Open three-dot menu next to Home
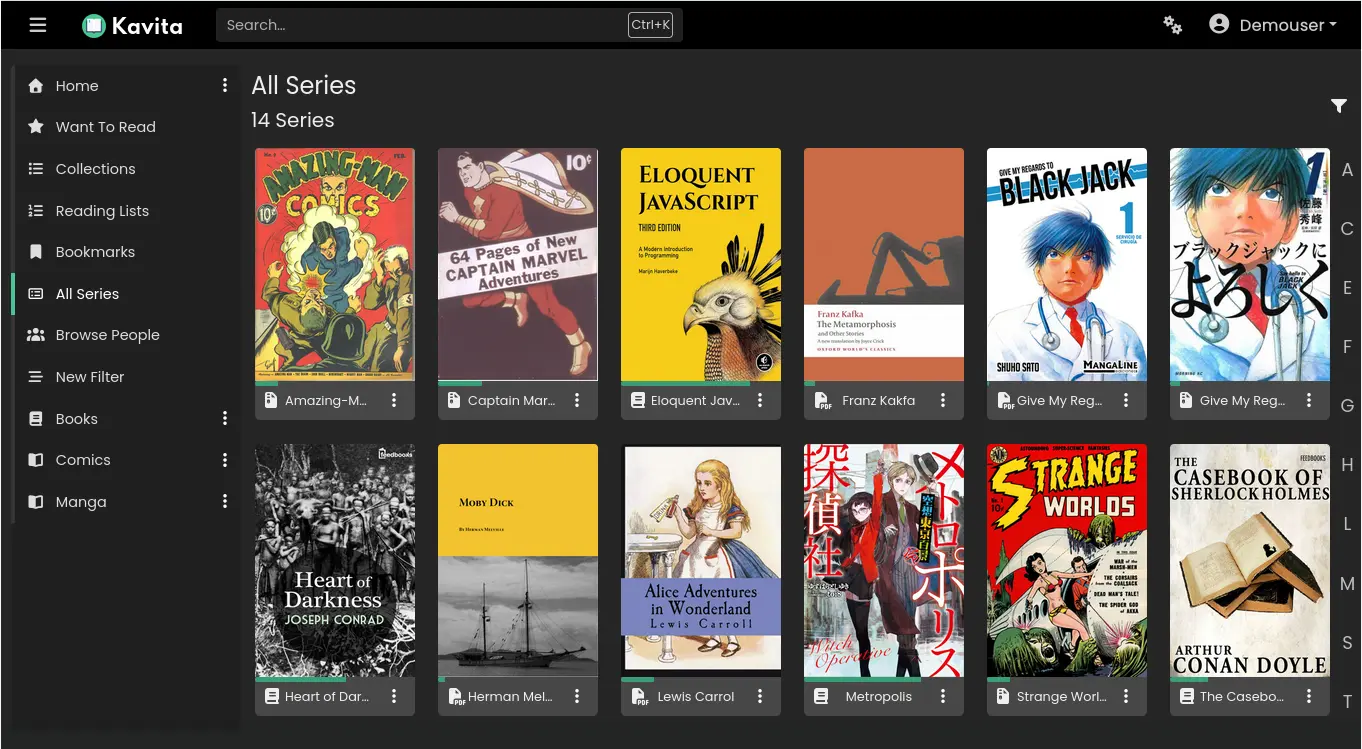Image resolution: width=1362 pixels, height=749 pixels. [225, 86]
